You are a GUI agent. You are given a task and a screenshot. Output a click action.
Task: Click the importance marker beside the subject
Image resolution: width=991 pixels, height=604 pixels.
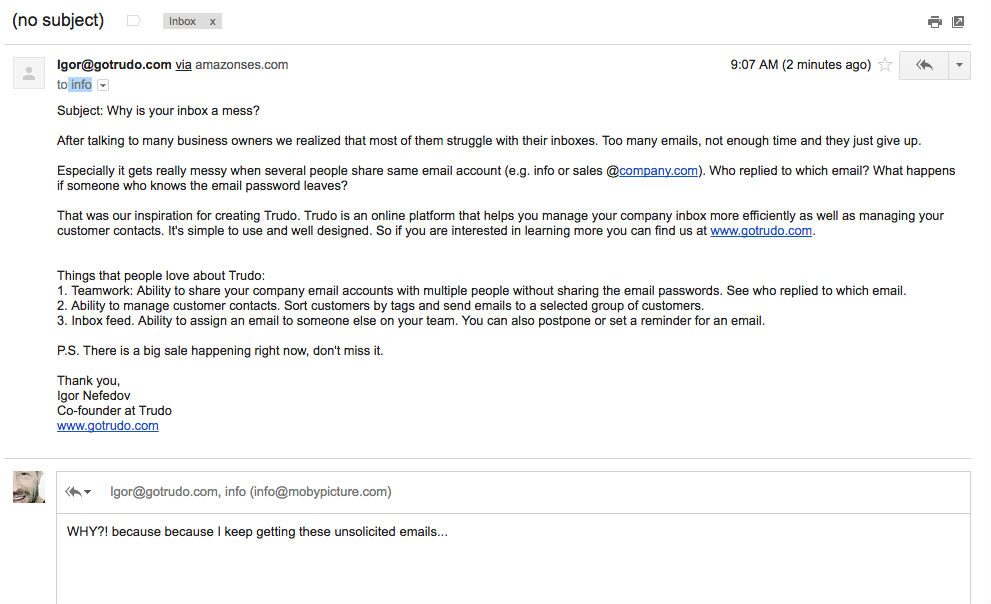pyautogui.click(x=134, y=21)
